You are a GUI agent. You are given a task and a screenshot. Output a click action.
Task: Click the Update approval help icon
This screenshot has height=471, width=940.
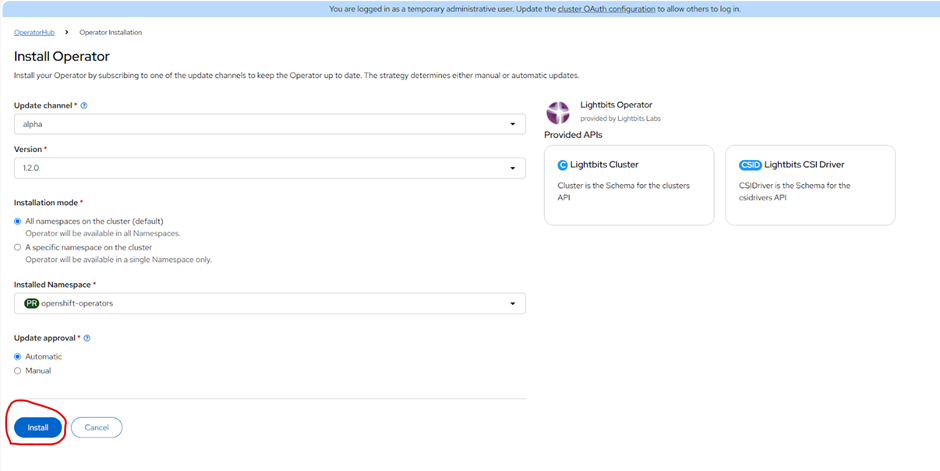87,338
